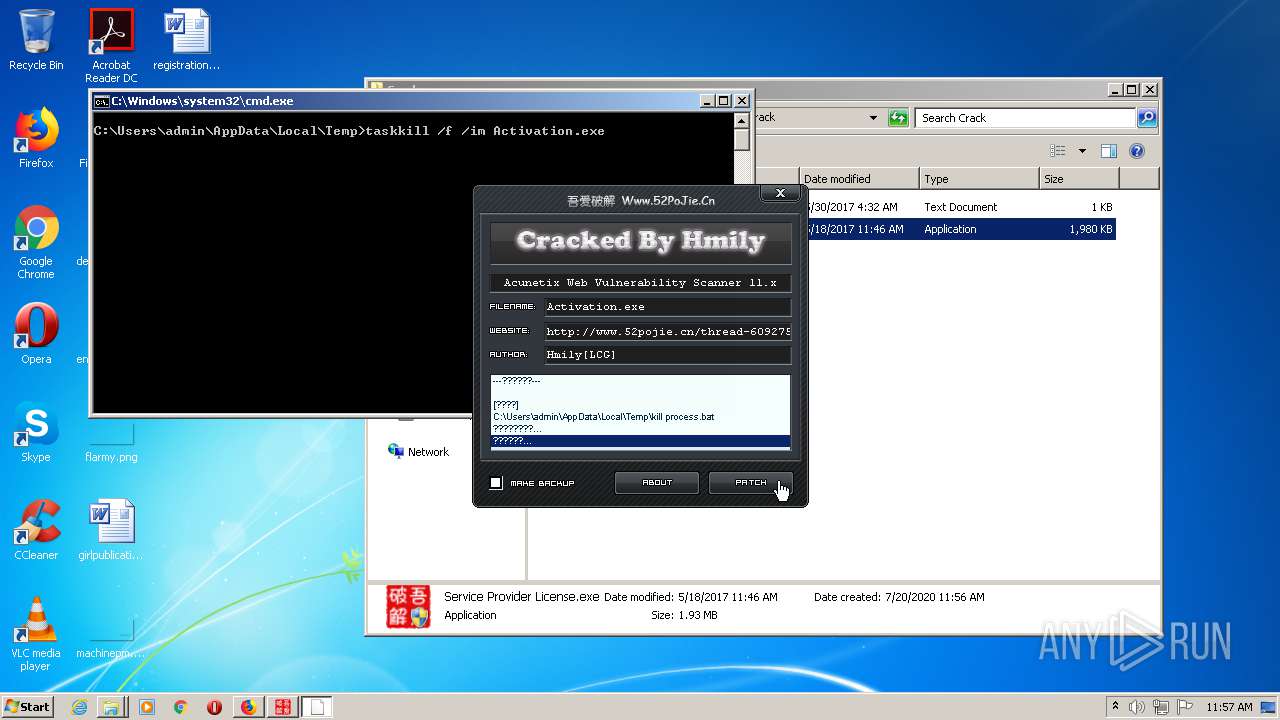Toggle the Explorer preview pane
This screenshot has height=720, width=1280.
[1108, 151]
